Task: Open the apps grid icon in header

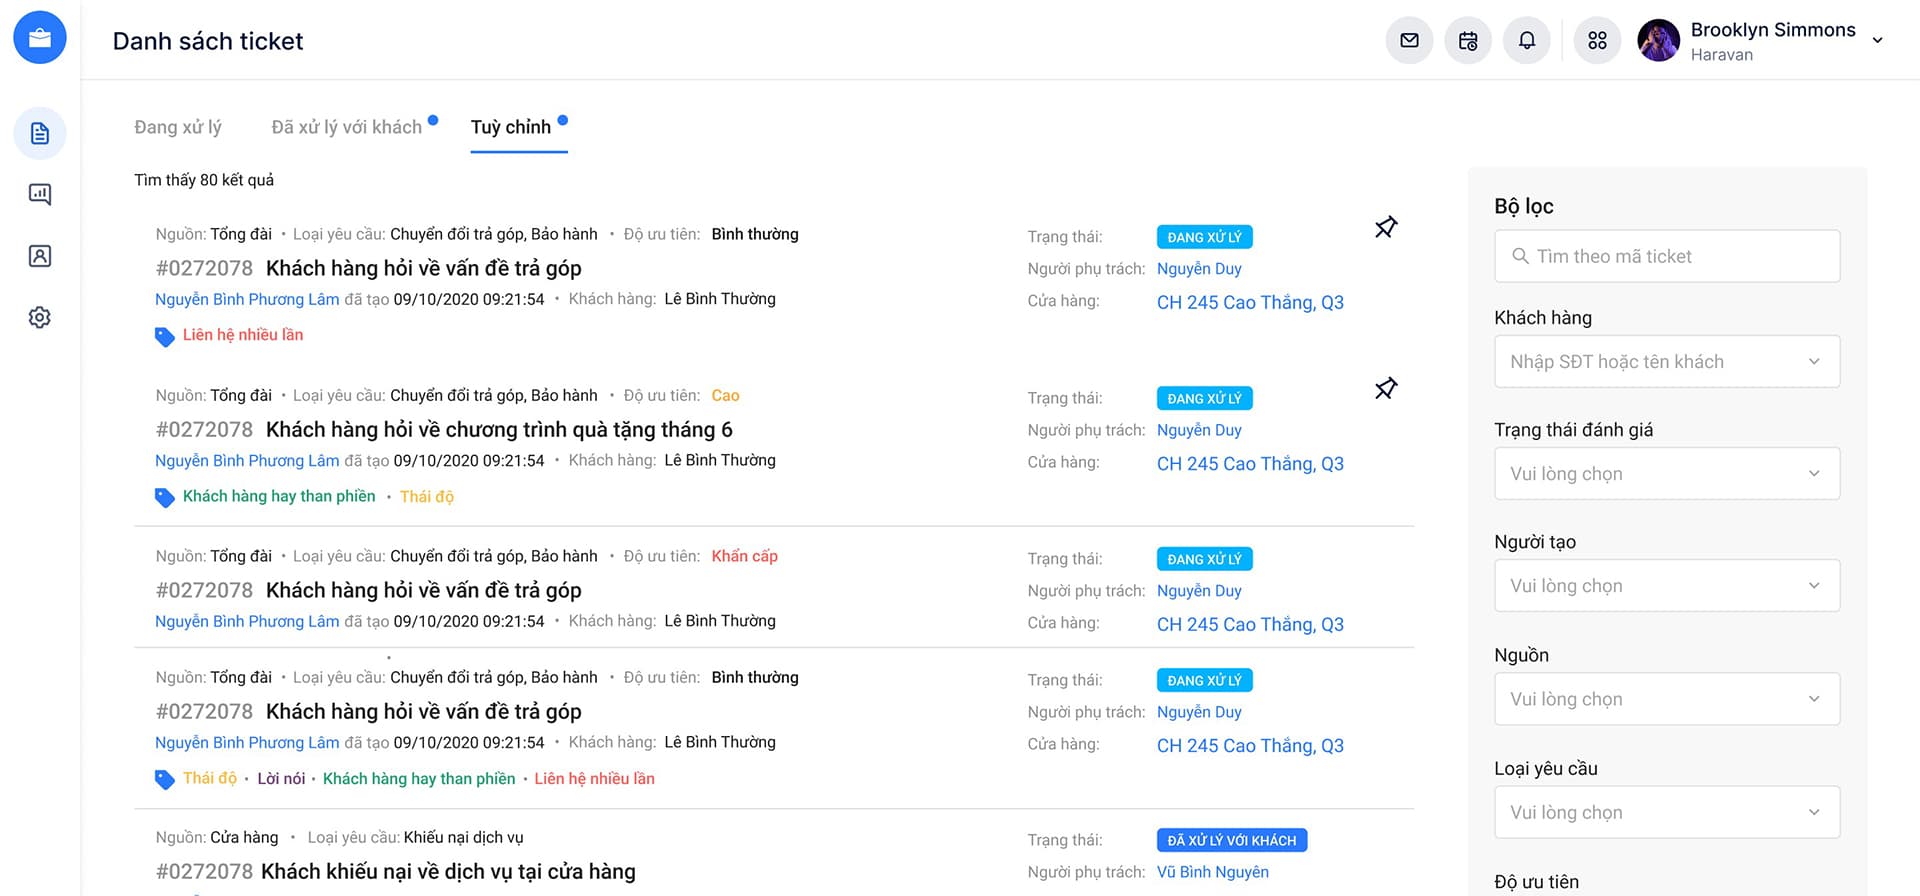Action: pyautogui.click(x=1598, y=41)
